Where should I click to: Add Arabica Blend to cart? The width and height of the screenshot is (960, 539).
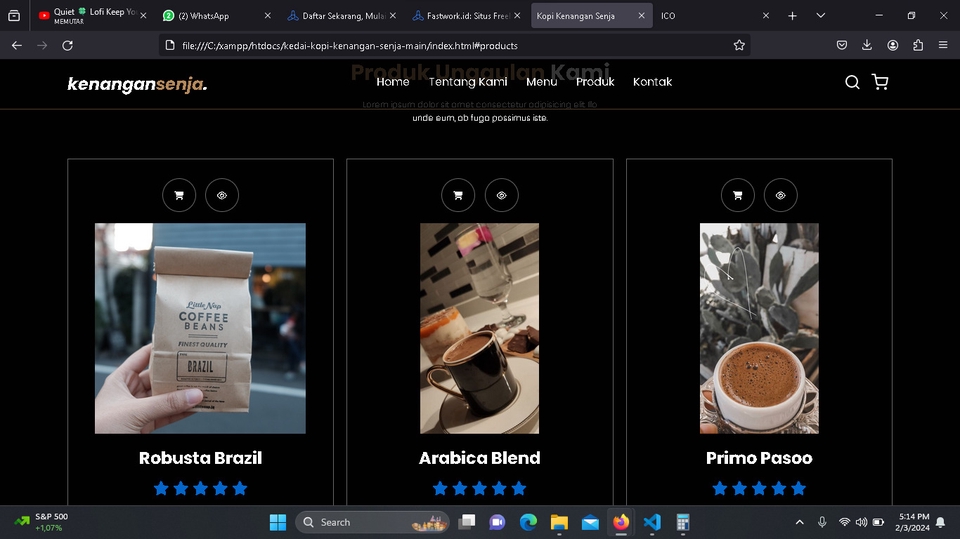click(458, 195)
